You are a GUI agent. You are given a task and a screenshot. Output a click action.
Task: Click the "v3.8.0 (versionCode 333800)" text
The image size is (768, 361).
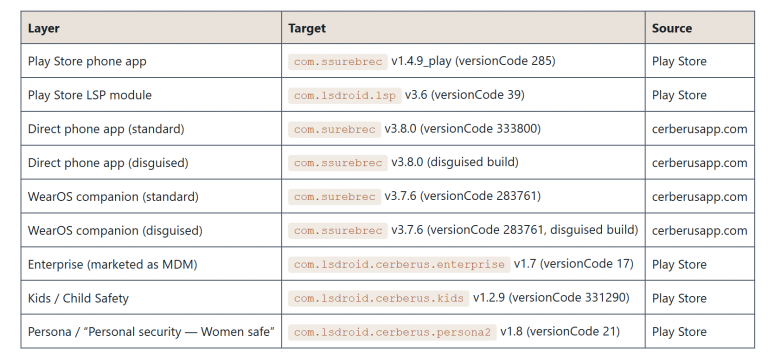[x=462, y=129]
